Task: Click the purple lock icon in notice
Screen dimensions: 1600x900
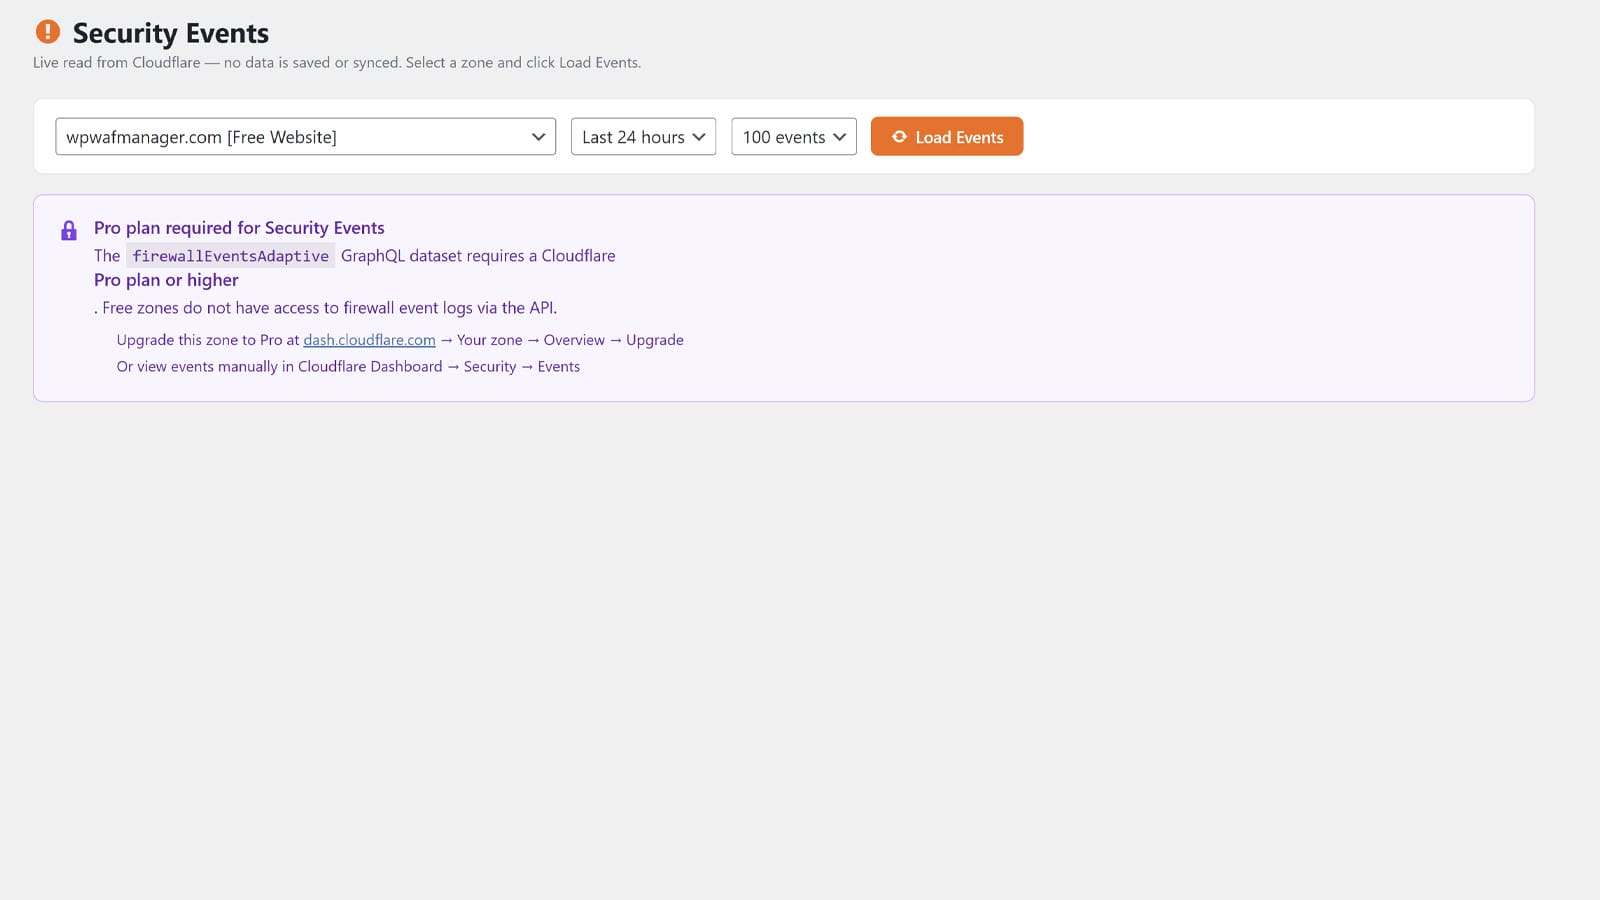Action: click(x=69, y=231)
